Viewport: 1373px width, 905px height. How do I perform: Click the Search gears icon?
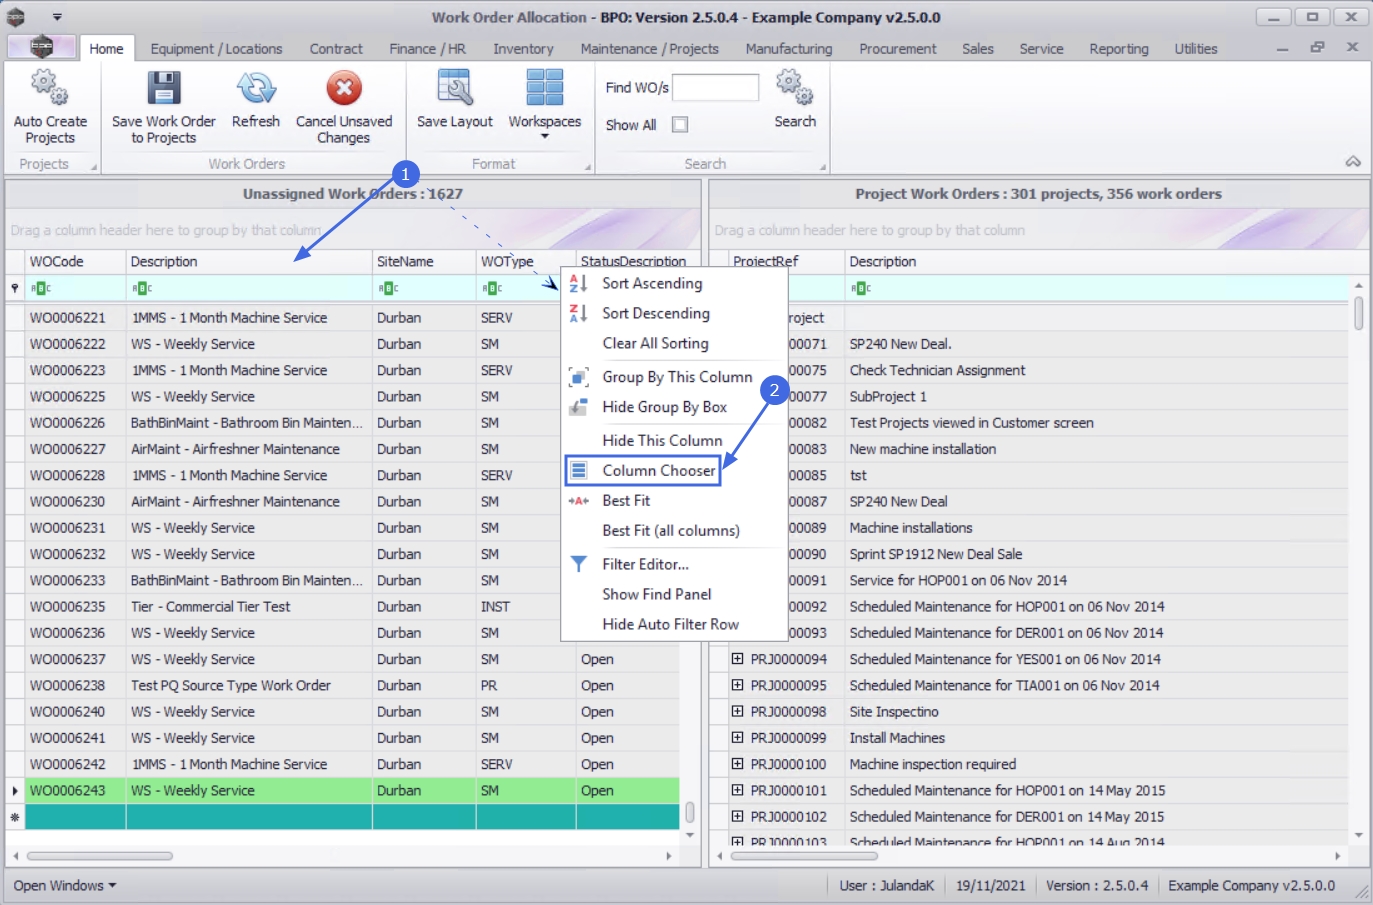pyautogui.click(x=794, y=89)
